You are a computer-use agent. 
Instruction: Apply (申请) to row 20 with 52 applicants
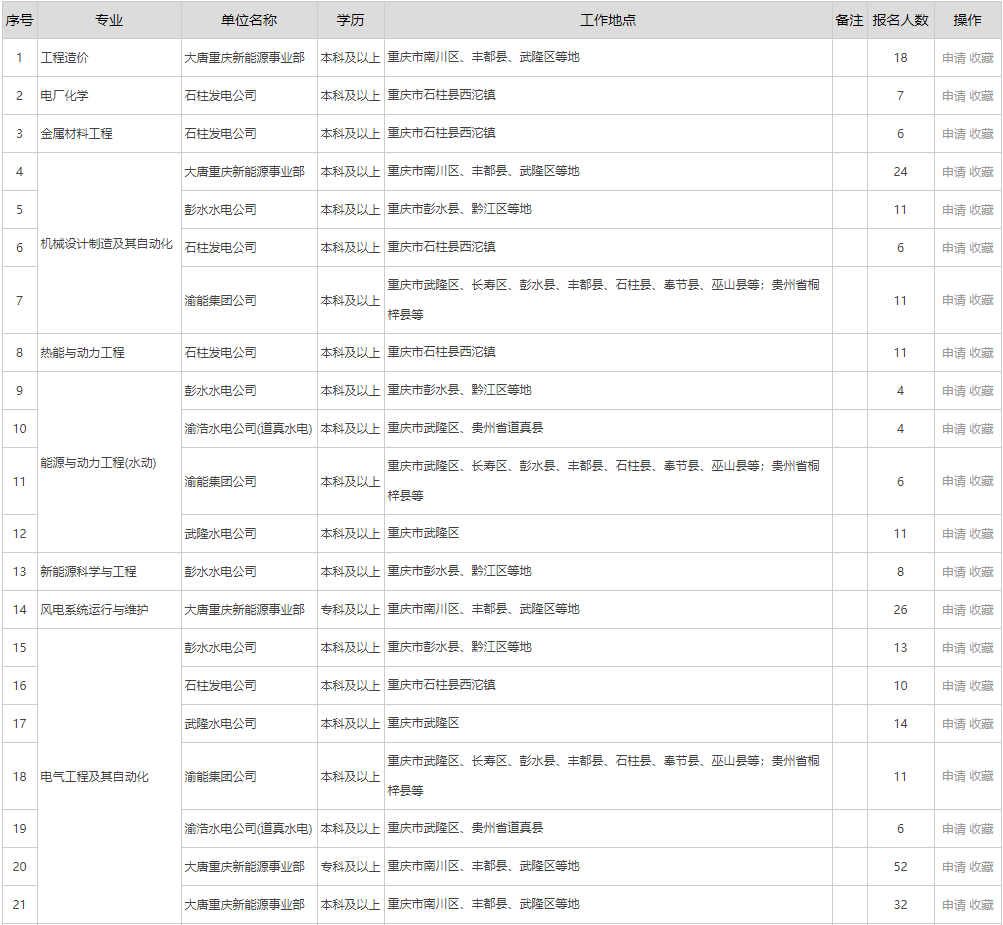(953, 867)
